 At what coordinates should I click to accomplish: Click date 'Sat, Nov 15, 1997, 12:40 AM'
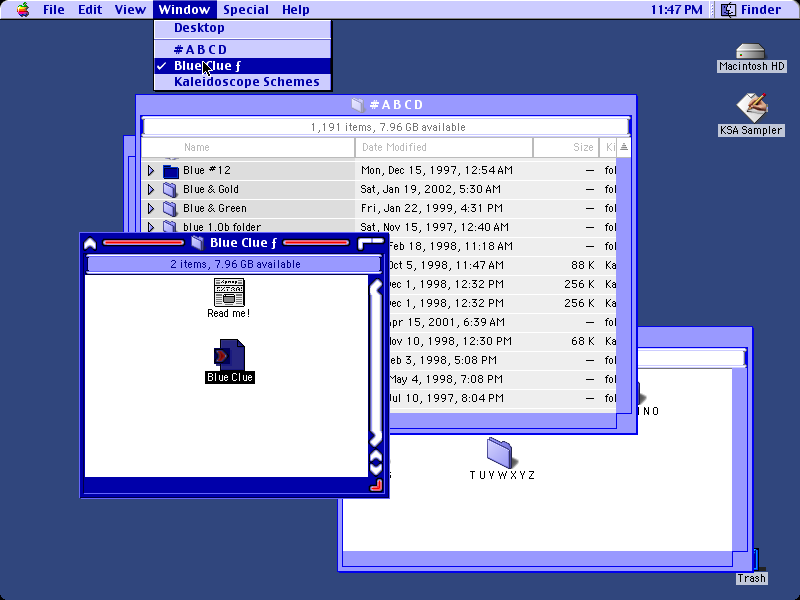point(435,227)
